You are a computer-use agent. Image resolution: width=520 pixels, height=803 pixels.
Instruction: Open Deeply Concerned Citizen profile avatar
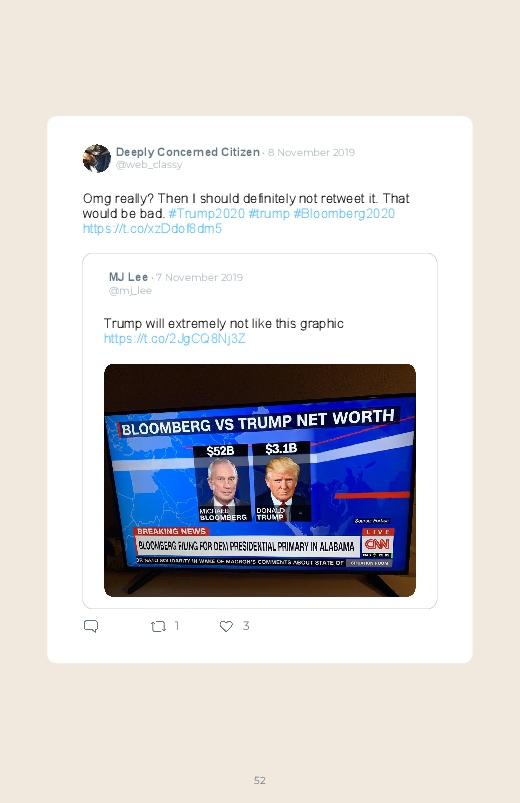(x=97, y=158)
